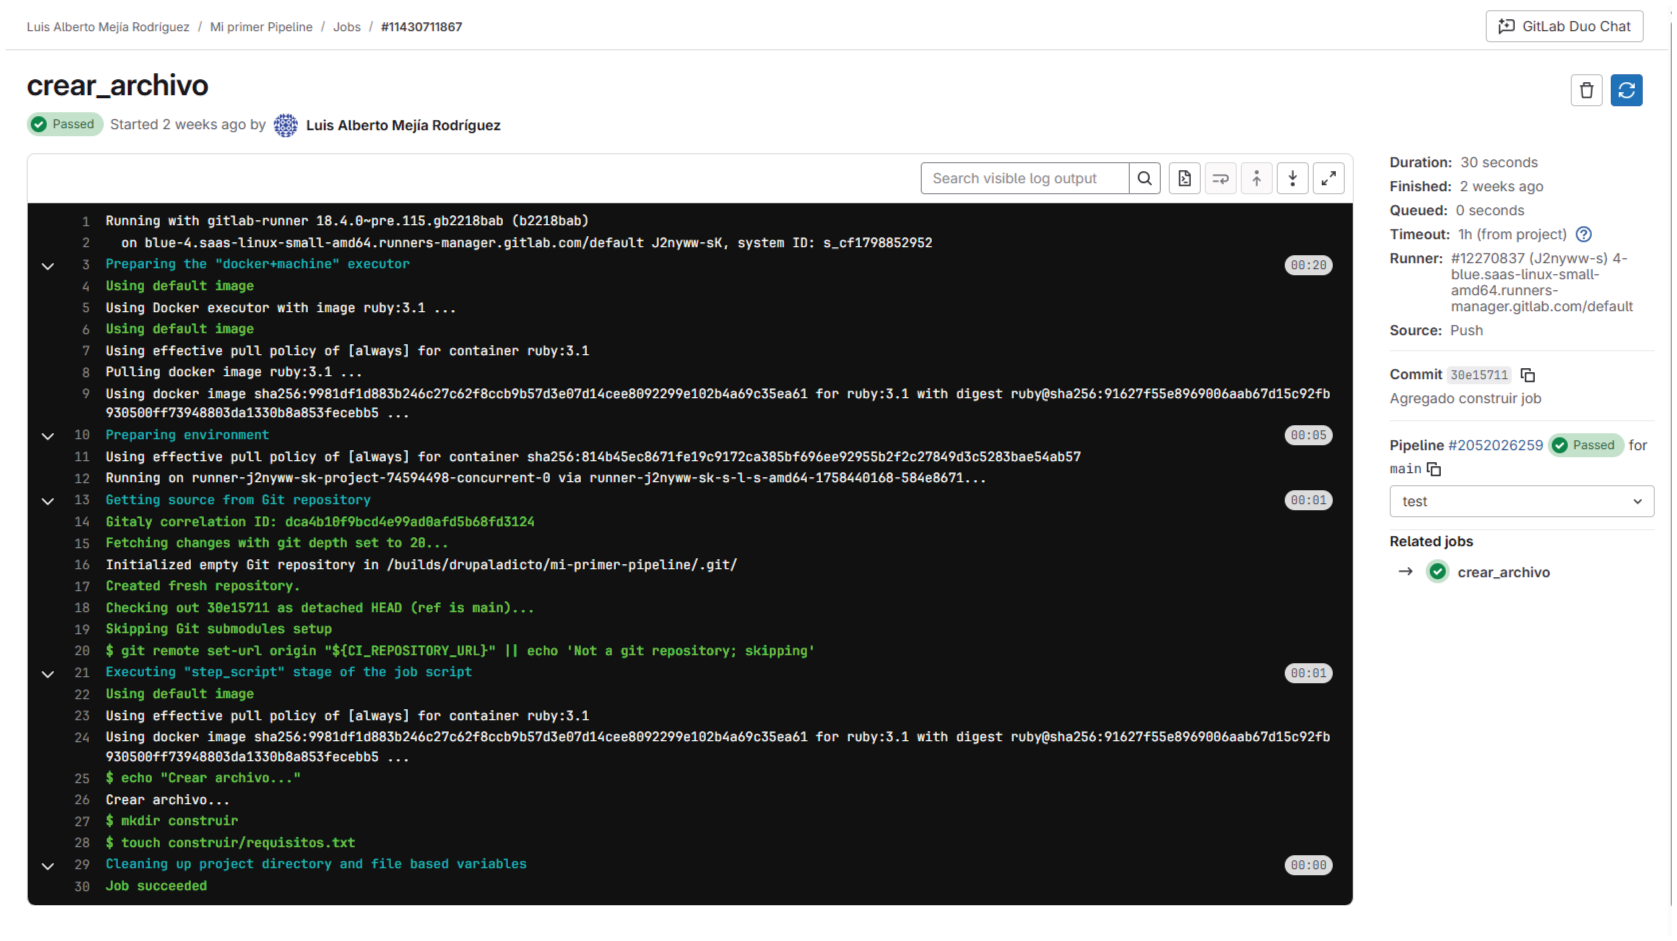Collapse the Preparing docker+machine executor section
The height and width of the screenshot is (941, 1677).
tap(47, 266)
